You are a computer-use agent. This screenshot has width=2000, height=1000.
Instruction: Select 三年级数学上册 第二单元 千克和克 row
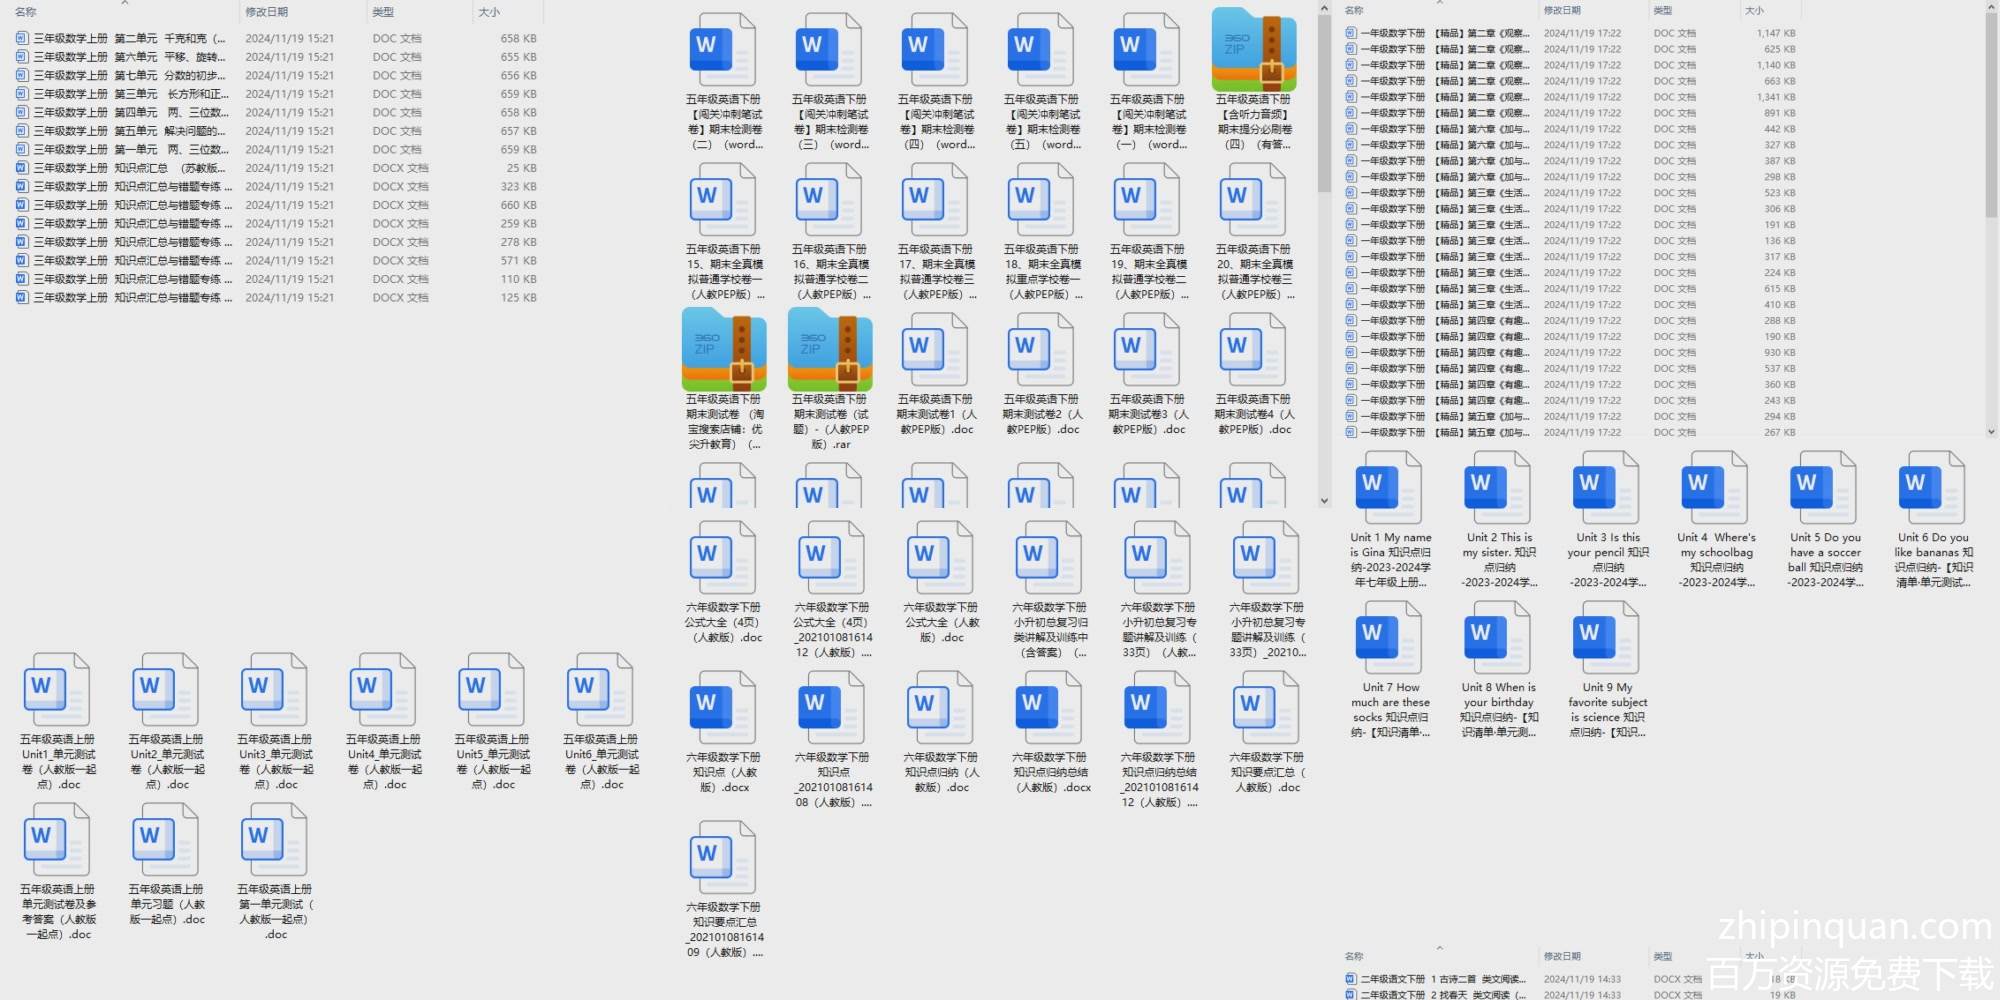tap(130, 38)
